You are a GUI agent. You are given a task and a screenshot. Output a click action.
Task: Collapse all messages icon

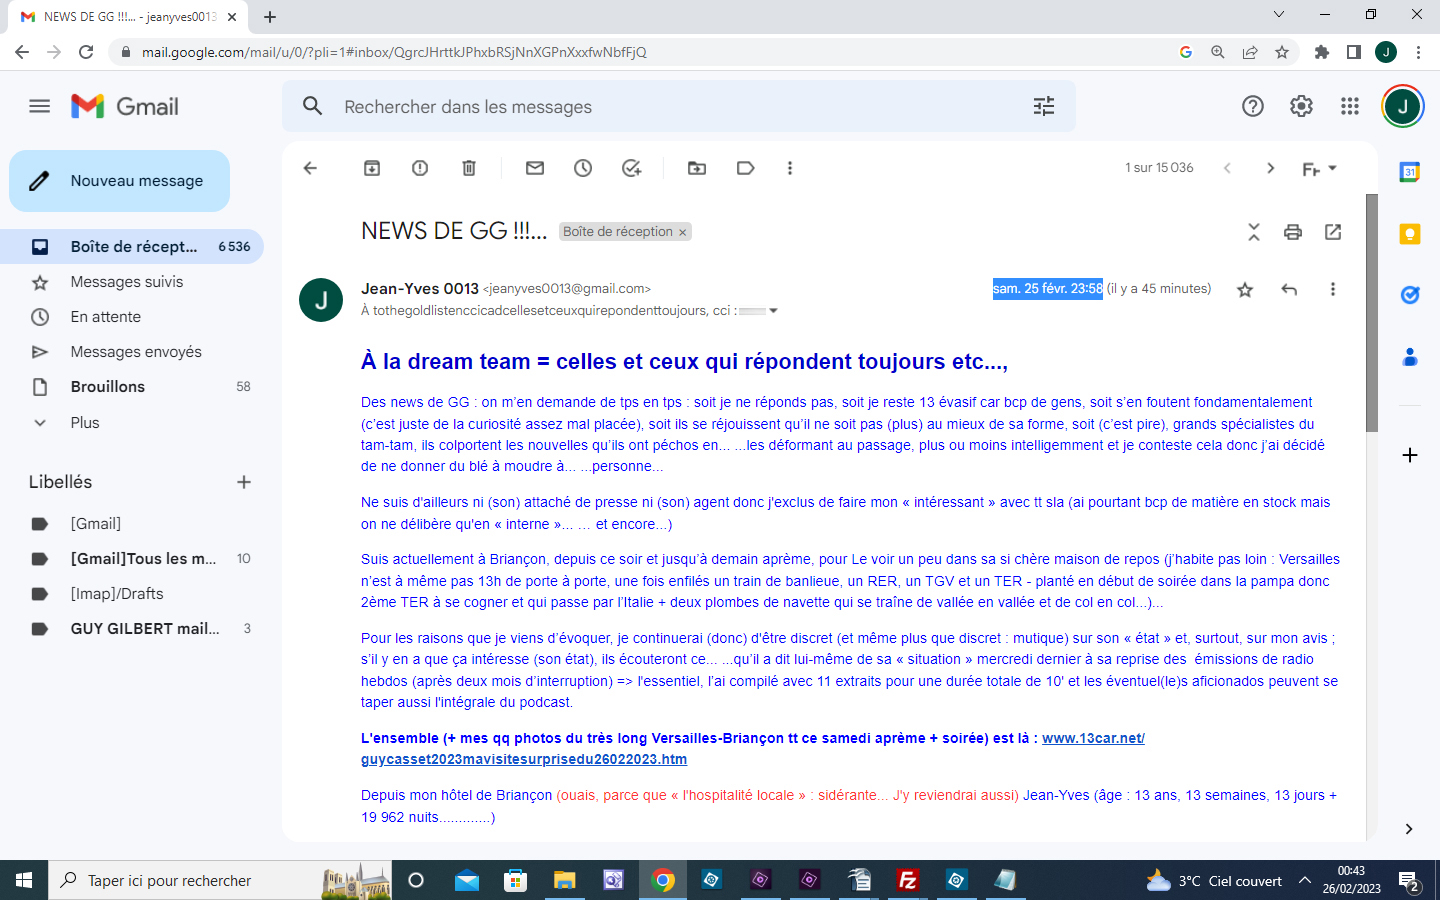pos(1254,232)
